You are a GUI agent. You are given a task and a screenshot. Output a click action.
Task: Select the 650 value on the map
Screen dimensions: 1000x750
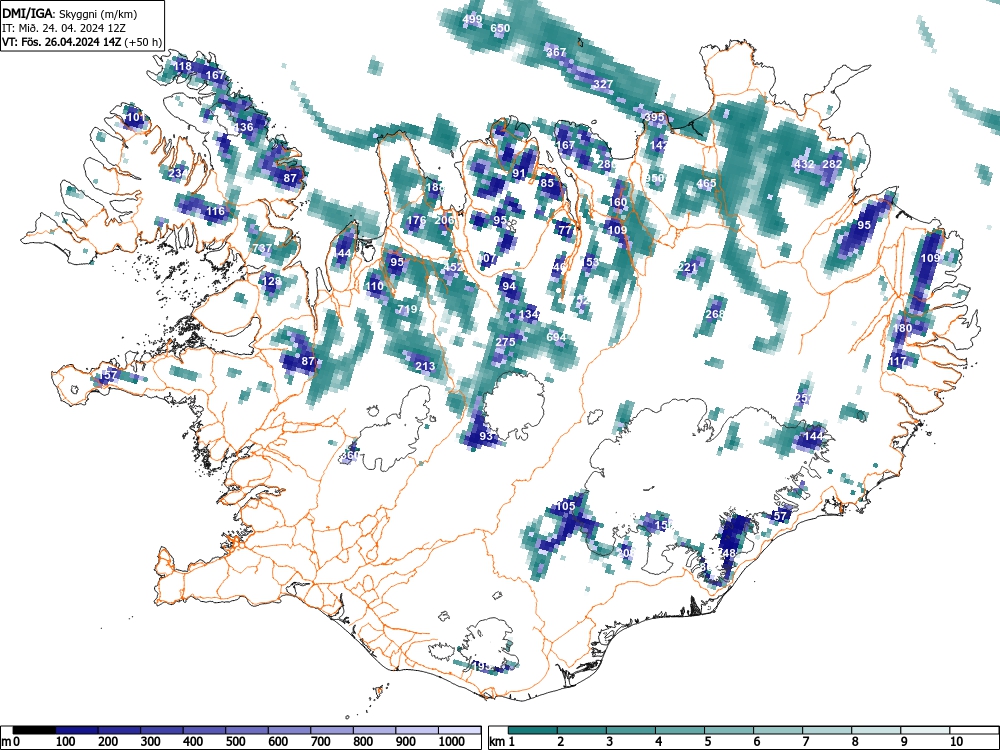500,28
